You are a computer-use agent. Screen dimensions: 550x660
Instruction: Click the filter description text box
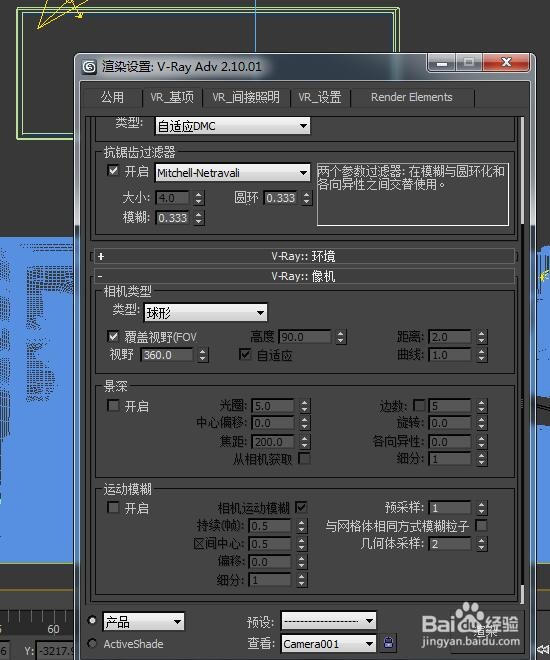pos(412,194)
